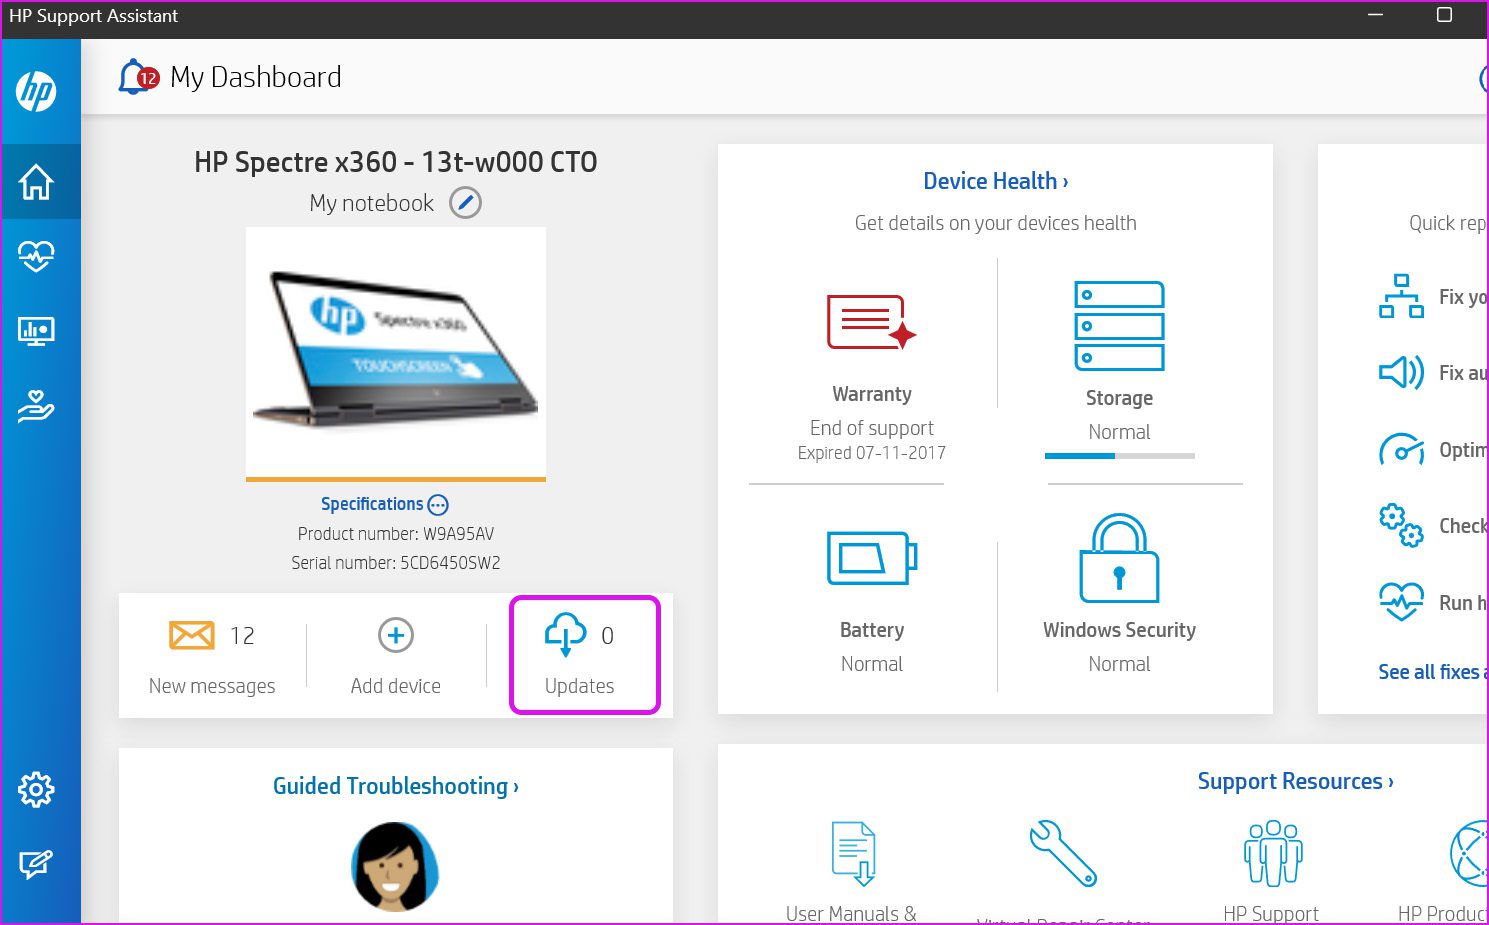Select the Home tab in sidebar
The height and width of the screenshot is (925, 1489).
pyautogui.click(x=37, y=182)
